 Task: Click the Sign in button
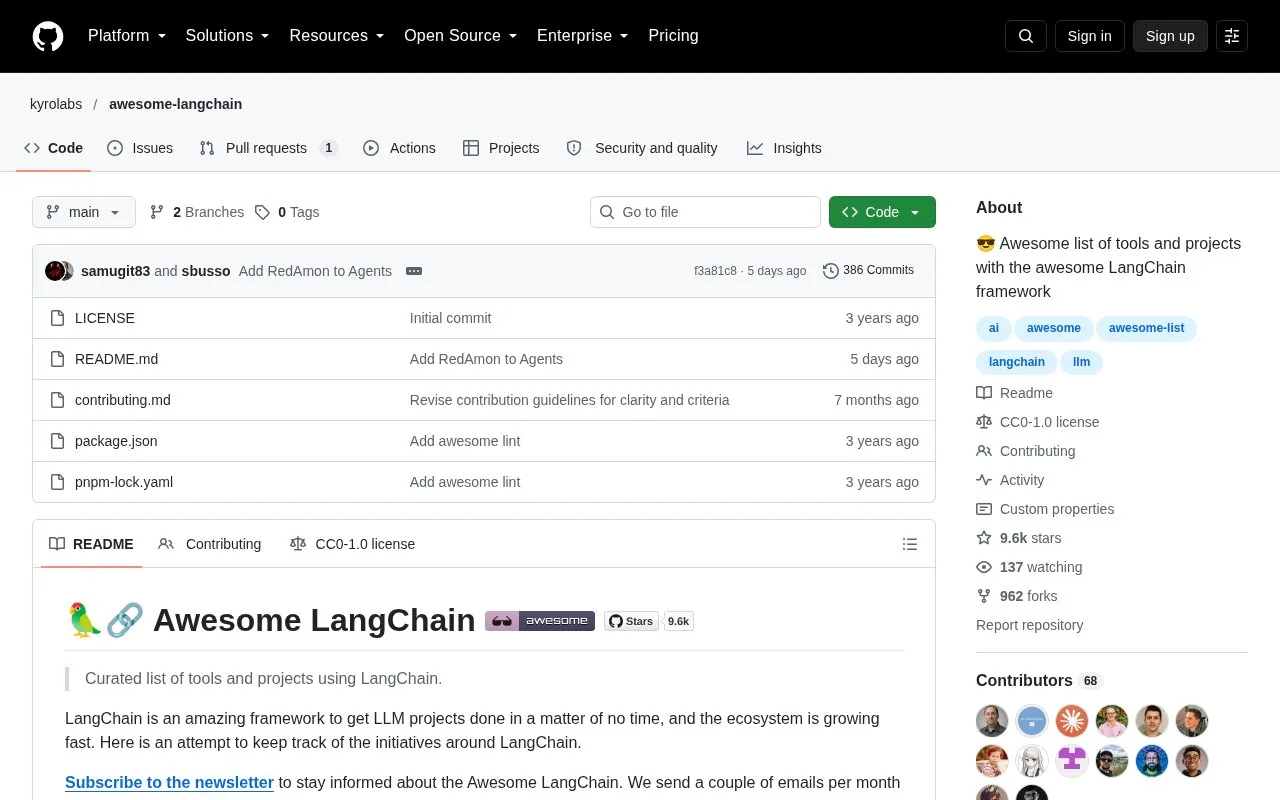pos(1090,36)
